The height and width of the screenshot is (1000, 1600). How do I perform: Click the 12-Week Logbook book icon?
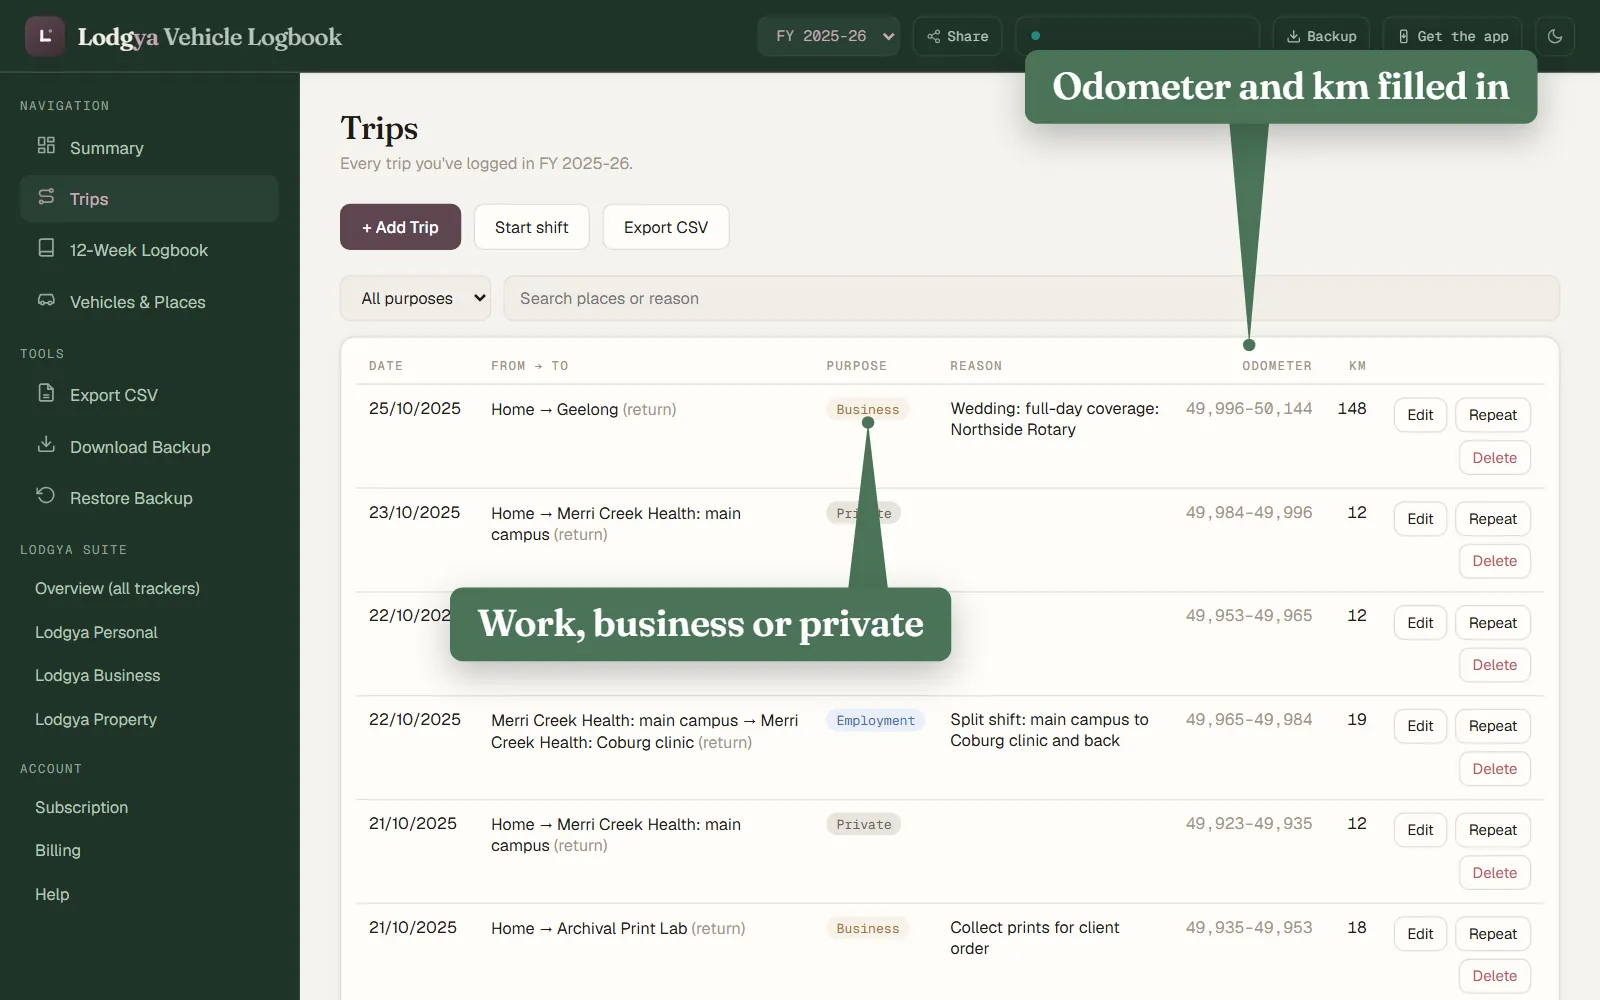46,248
